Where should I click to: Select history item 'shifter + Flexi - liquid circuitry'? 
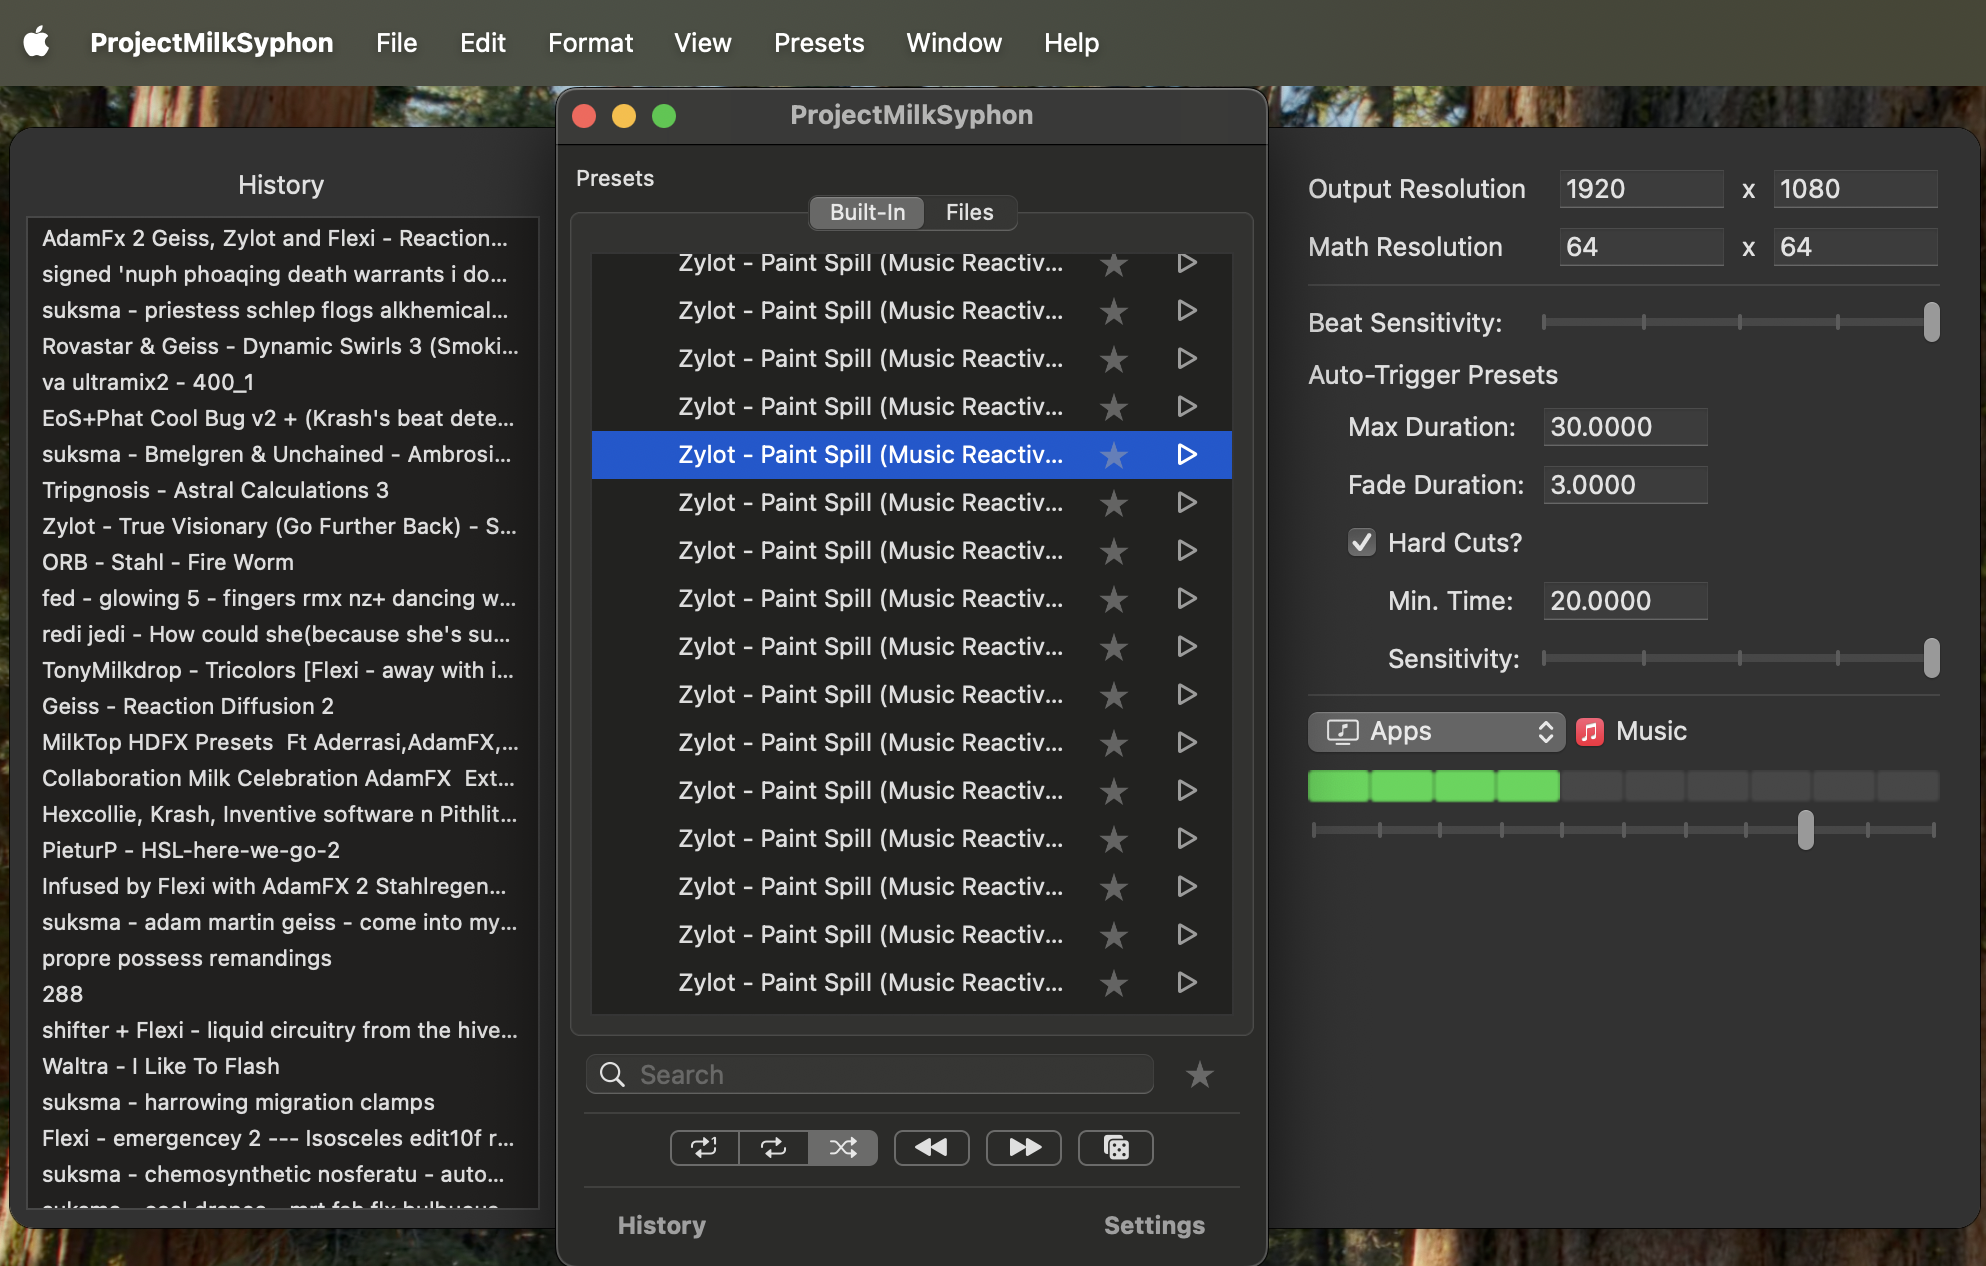(x=280, y=1030)
